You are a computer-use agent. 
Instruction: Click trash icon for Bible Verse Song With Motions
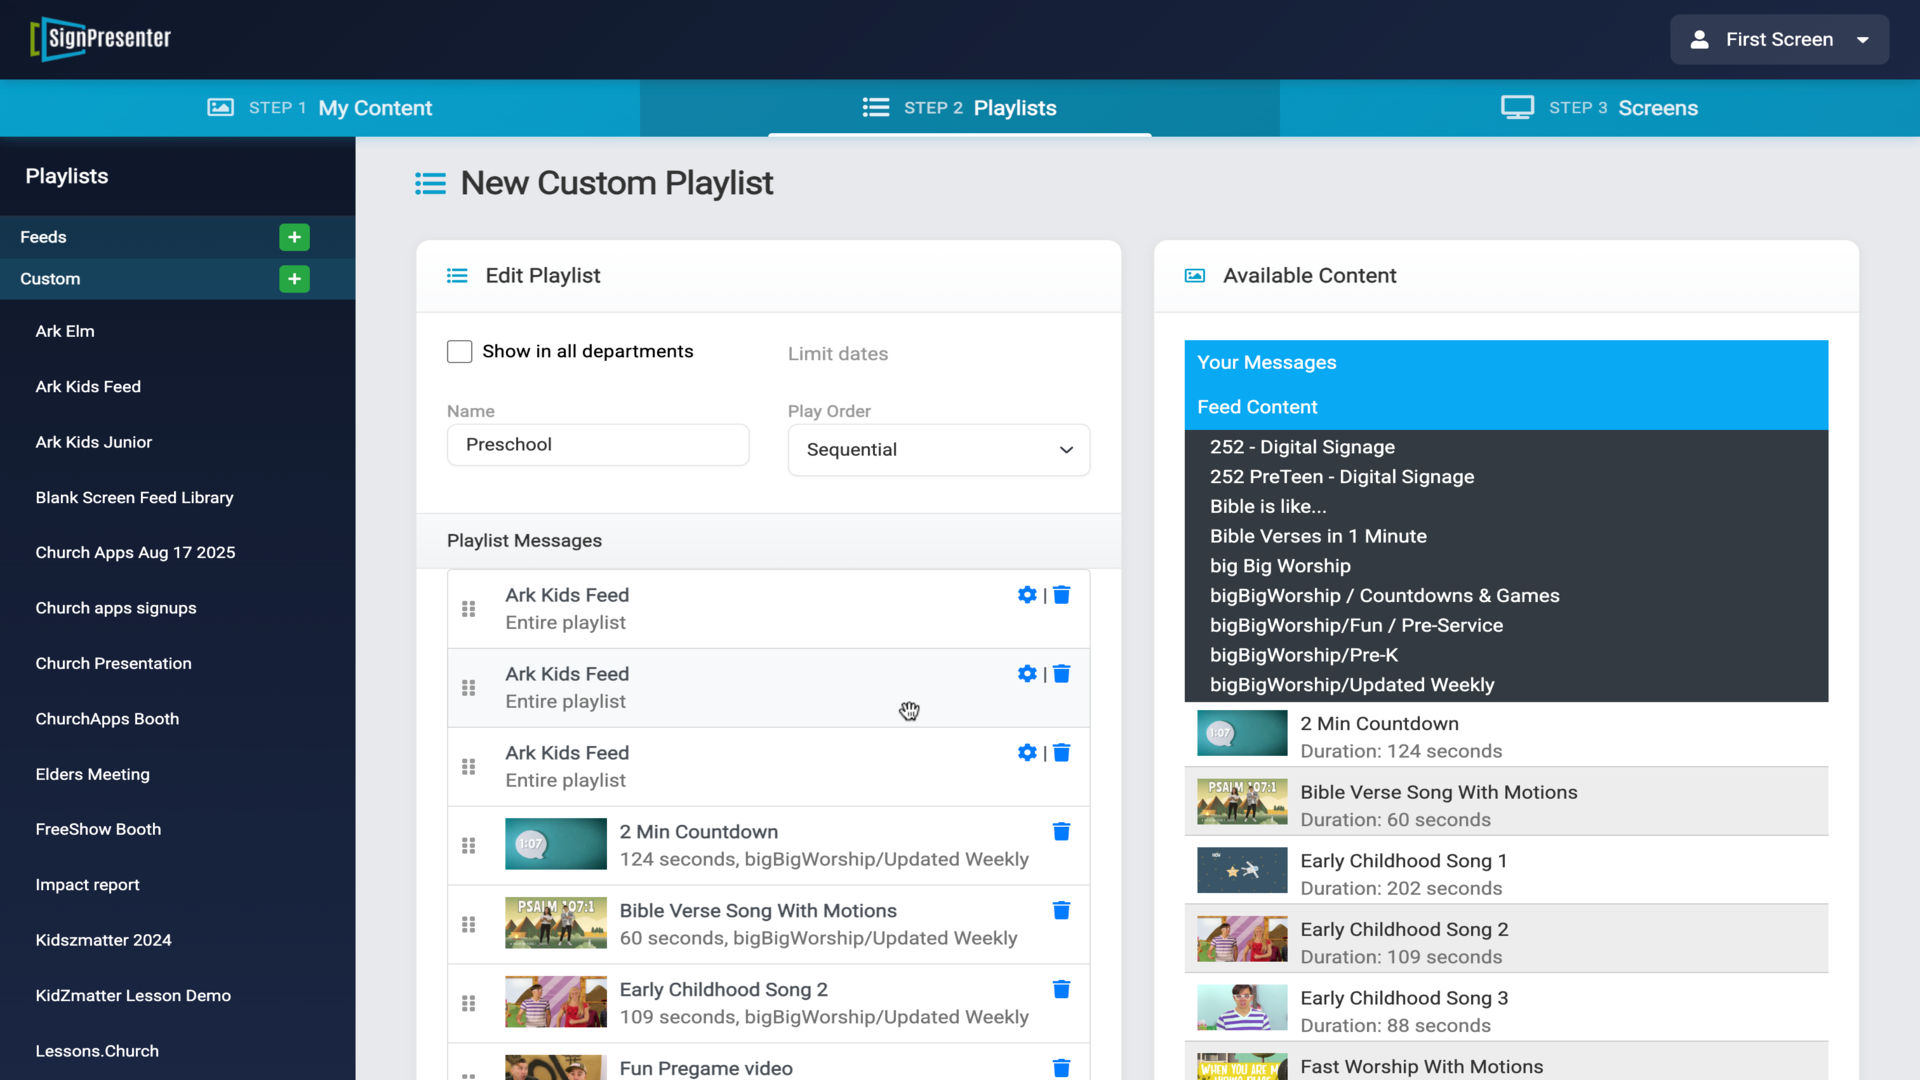click(x=1061, y=910)
